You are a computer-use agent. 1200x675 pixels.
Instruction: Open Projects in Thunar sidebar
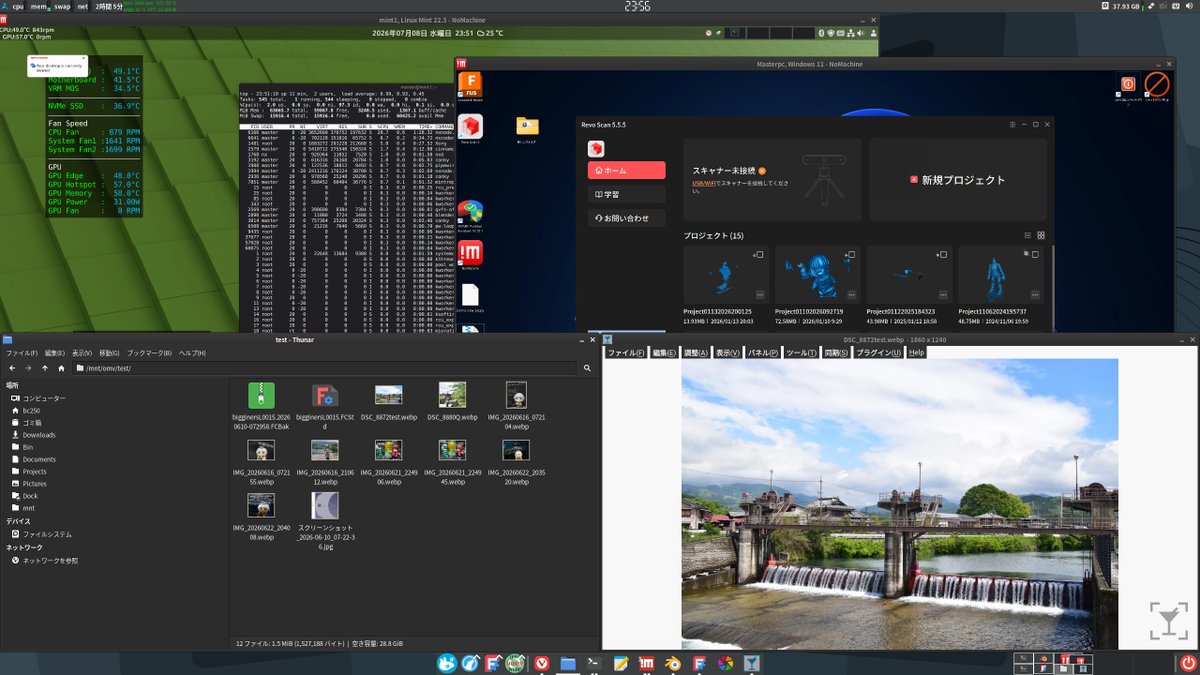click(29, 471)
